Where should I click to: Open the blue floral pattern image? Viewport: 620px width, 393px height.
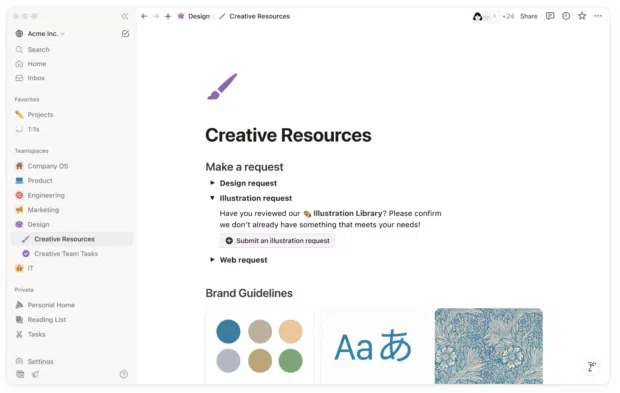(489, 346)
